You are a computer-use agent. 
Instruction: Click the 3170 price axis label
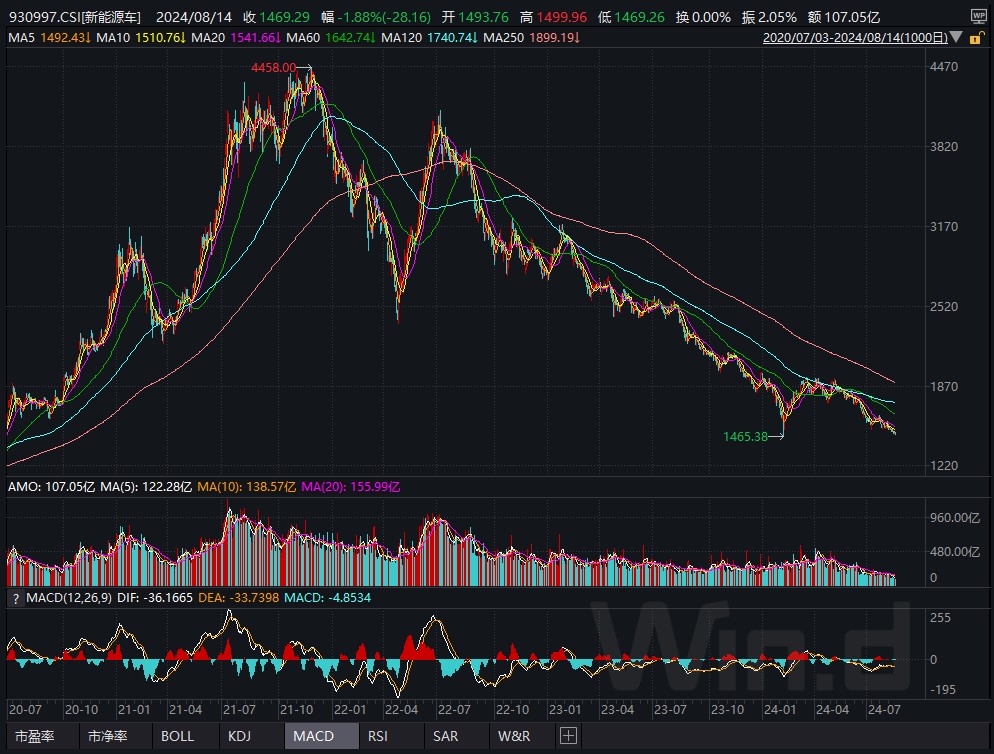coord(944,226)
